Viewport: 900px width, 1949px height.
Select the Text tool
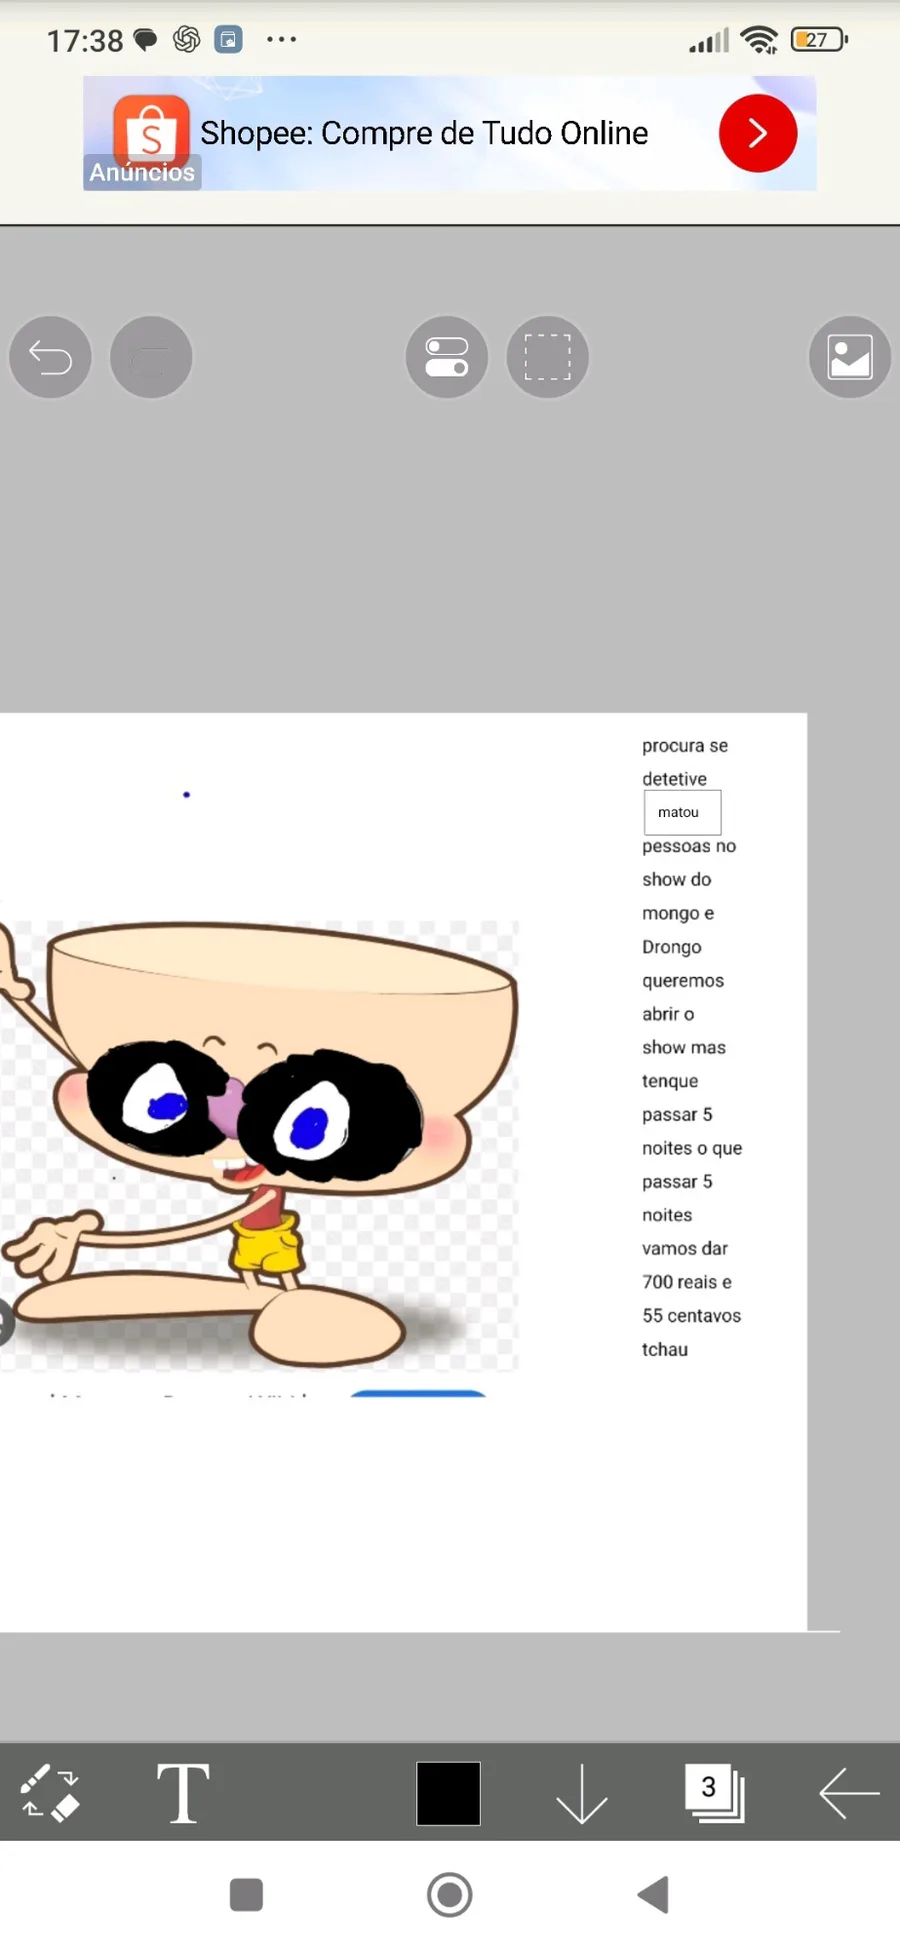183,1793
